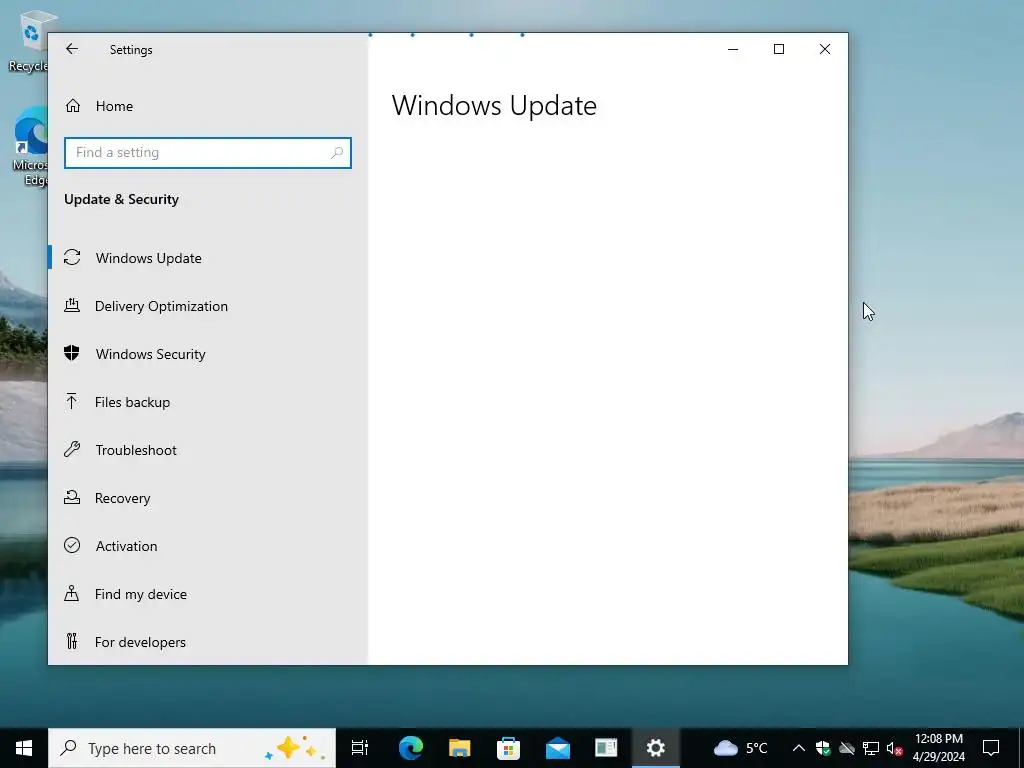
Task: Show hidden system tray icons
Action: (x=798, y=748)
